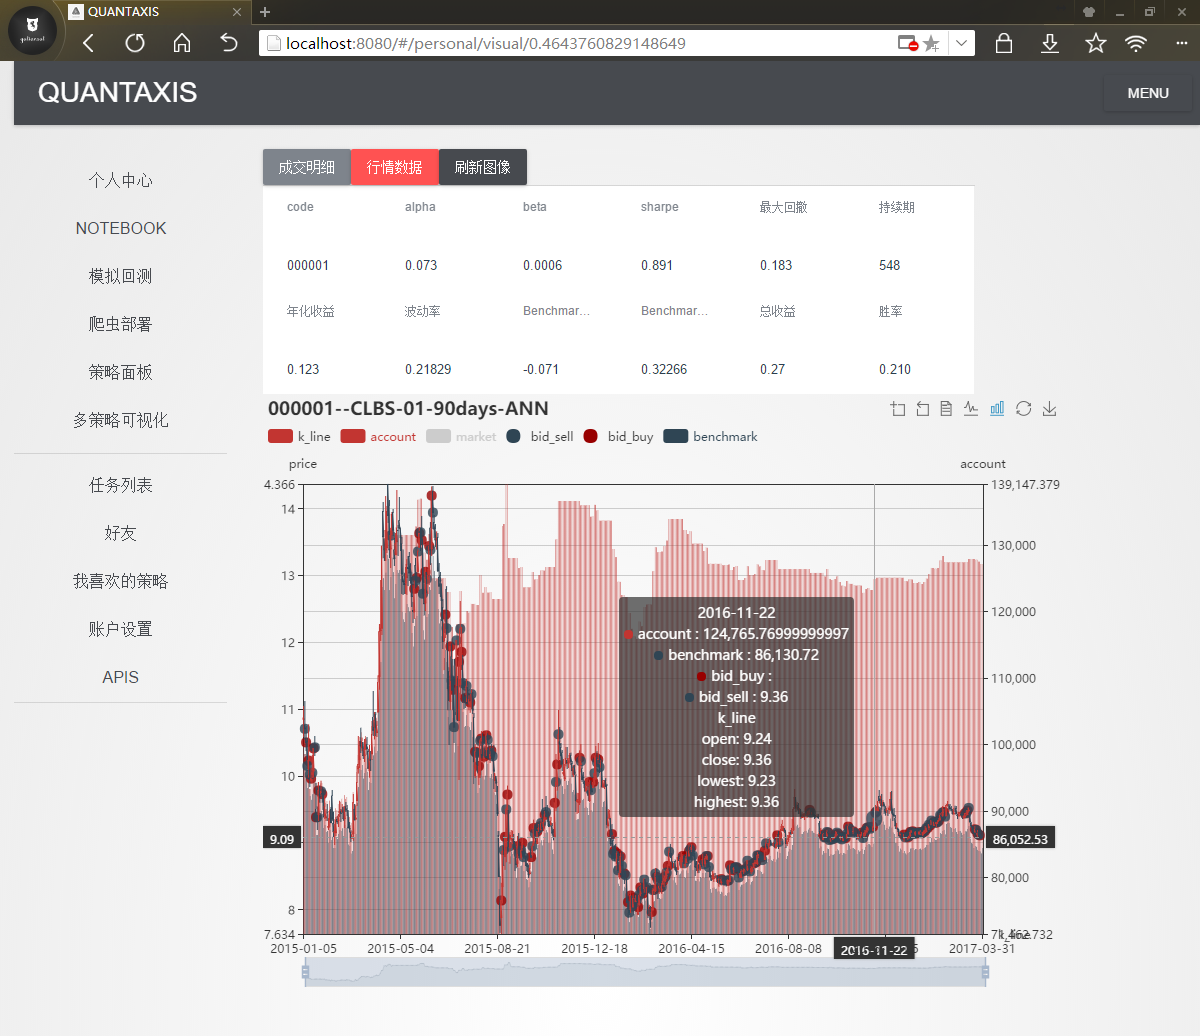The height and width of the screenshot is (1036, 1200).
Task: Open the chart data view icon
Action: click(x=945, y=408)
